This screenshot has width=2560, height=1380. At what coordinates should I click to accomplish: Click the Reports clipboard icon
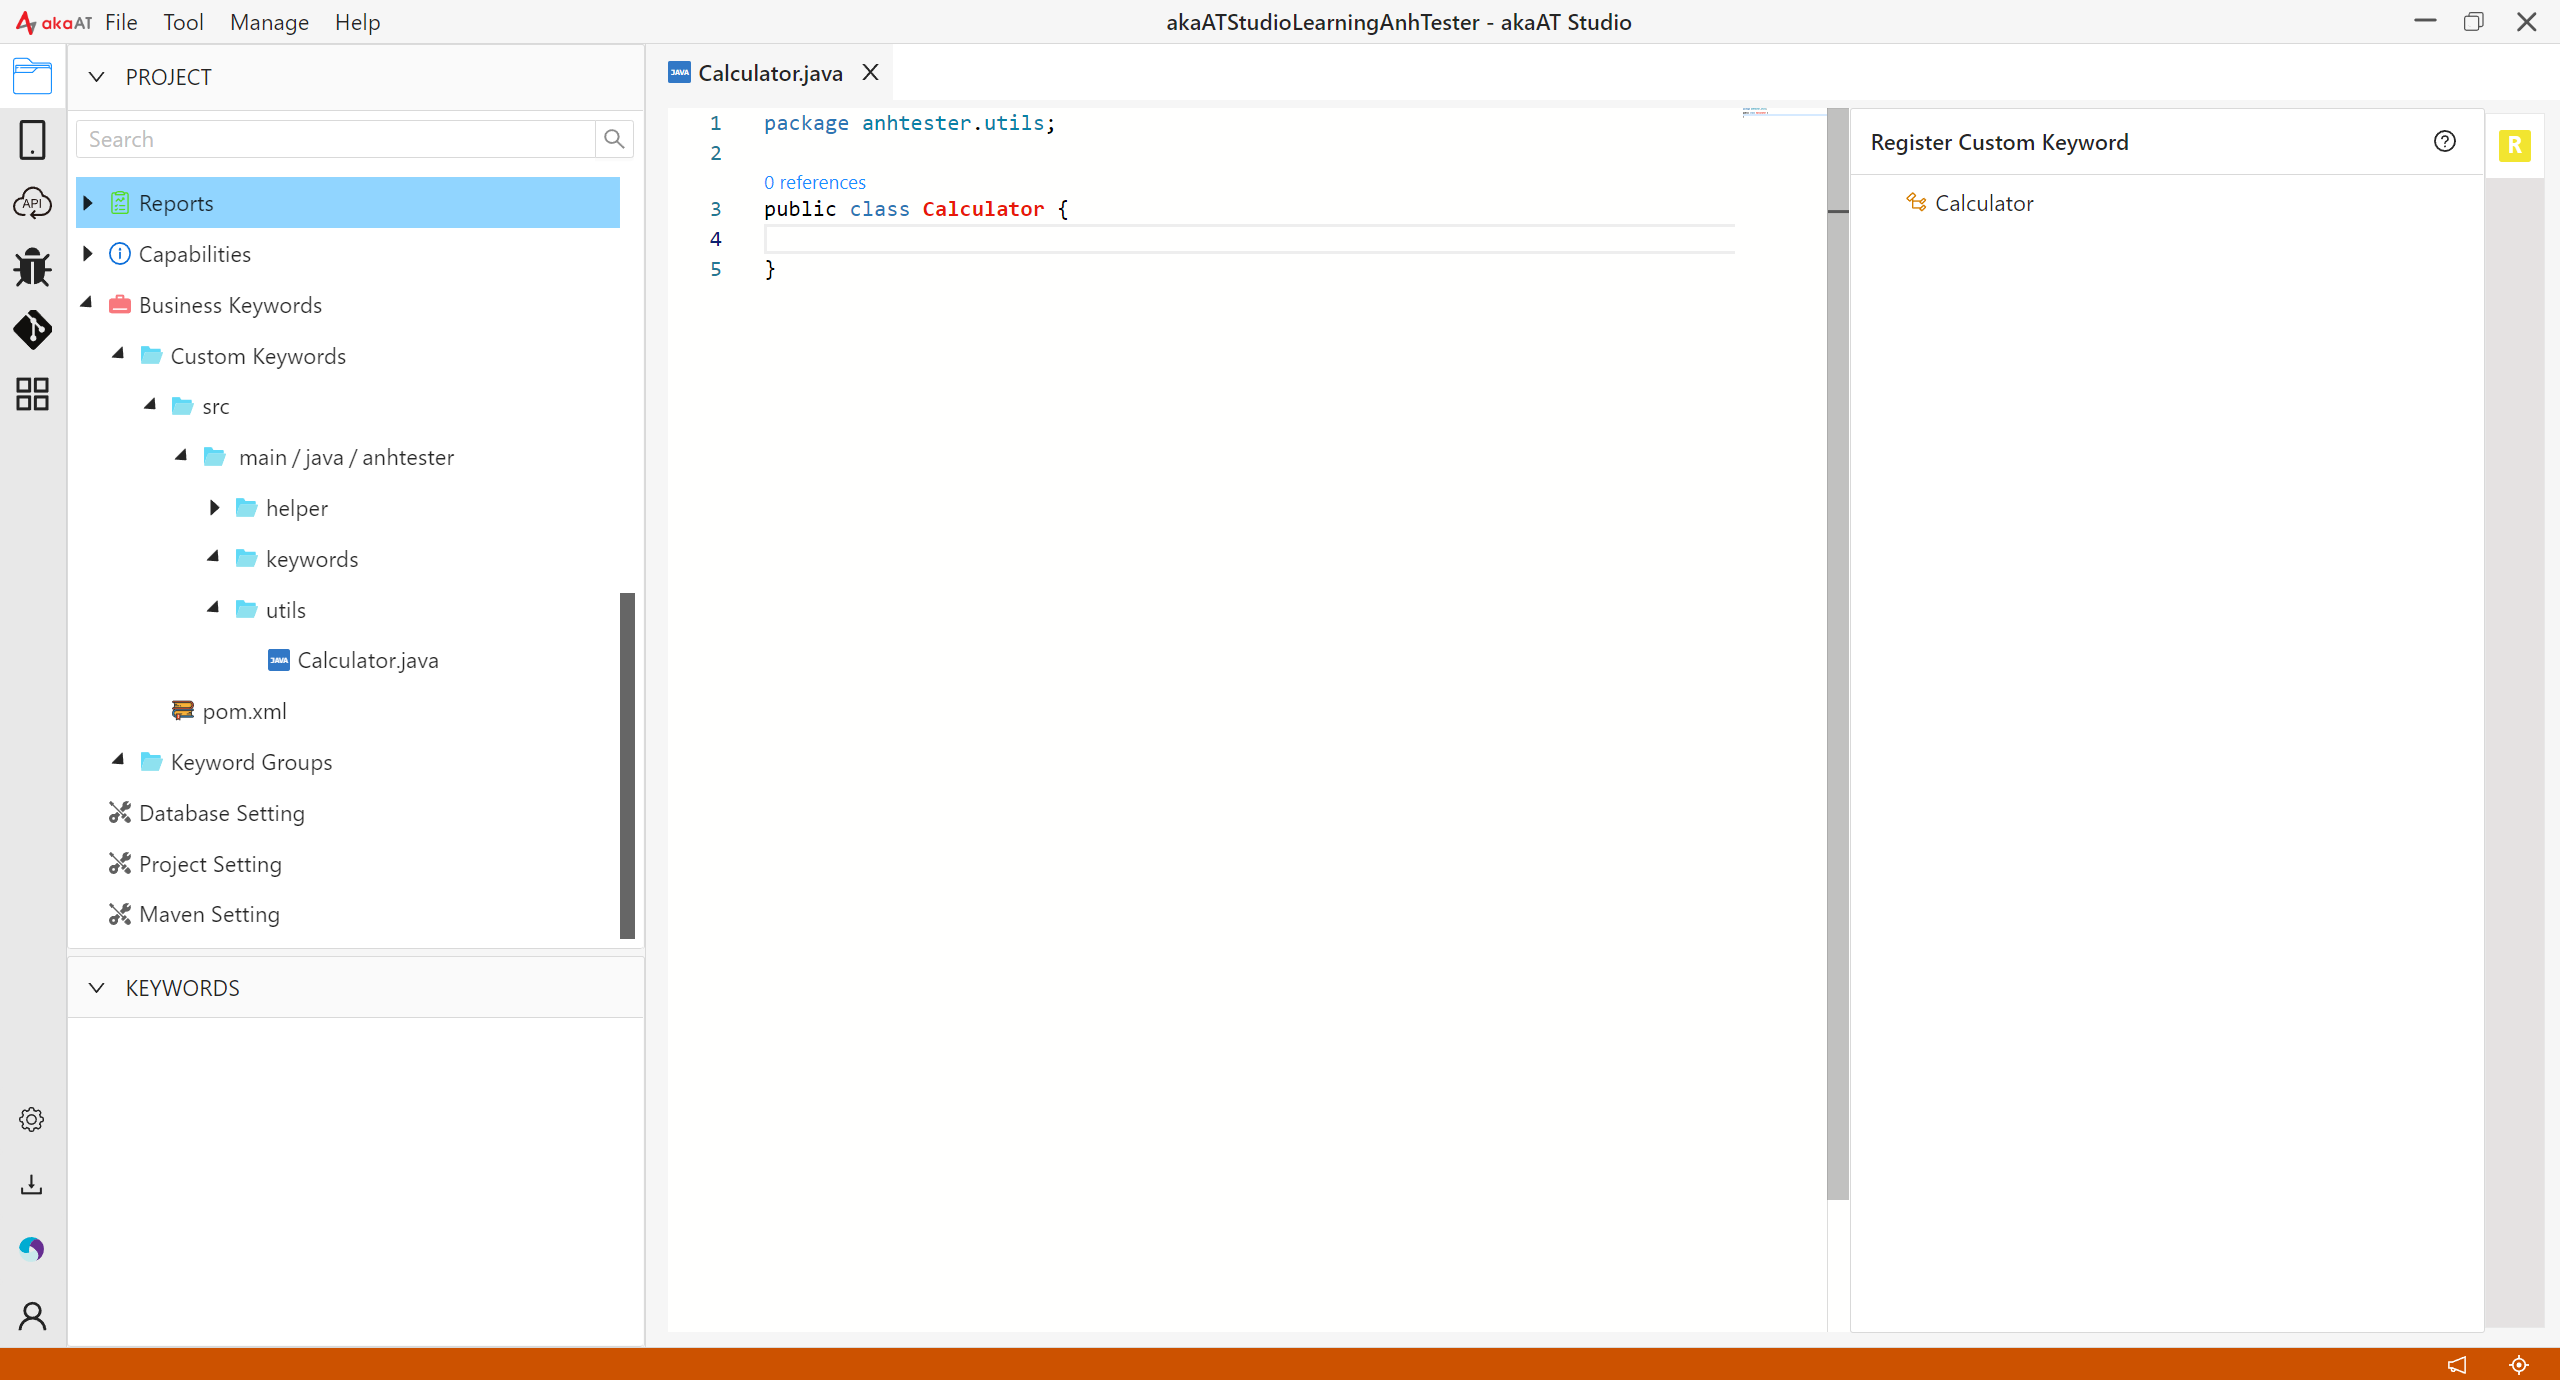[x=120, y=203]
